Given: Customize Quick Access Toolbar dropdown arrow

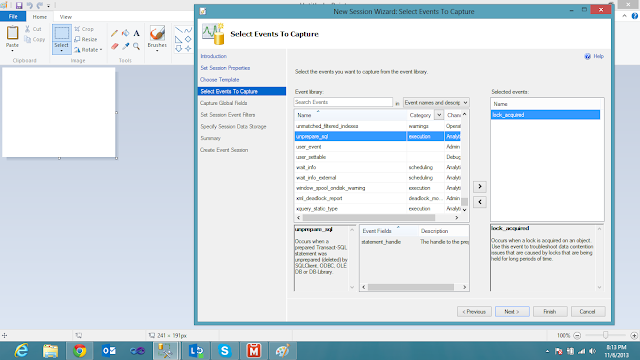Looking at the screenshot, I should click(x=49, y=6).
